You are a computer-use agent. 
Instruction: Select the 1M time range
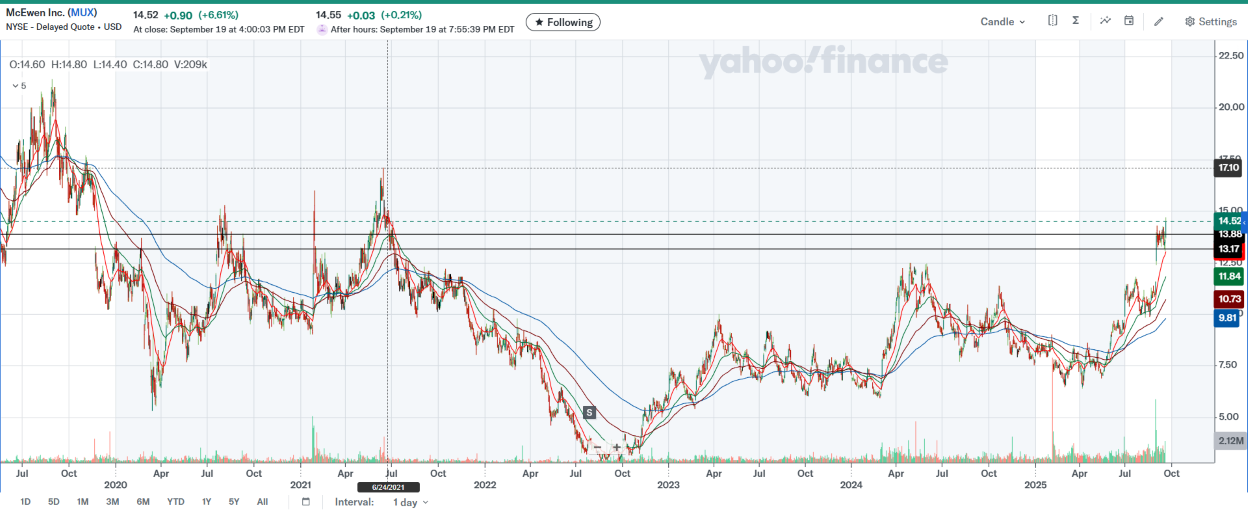tap(83, 502)
